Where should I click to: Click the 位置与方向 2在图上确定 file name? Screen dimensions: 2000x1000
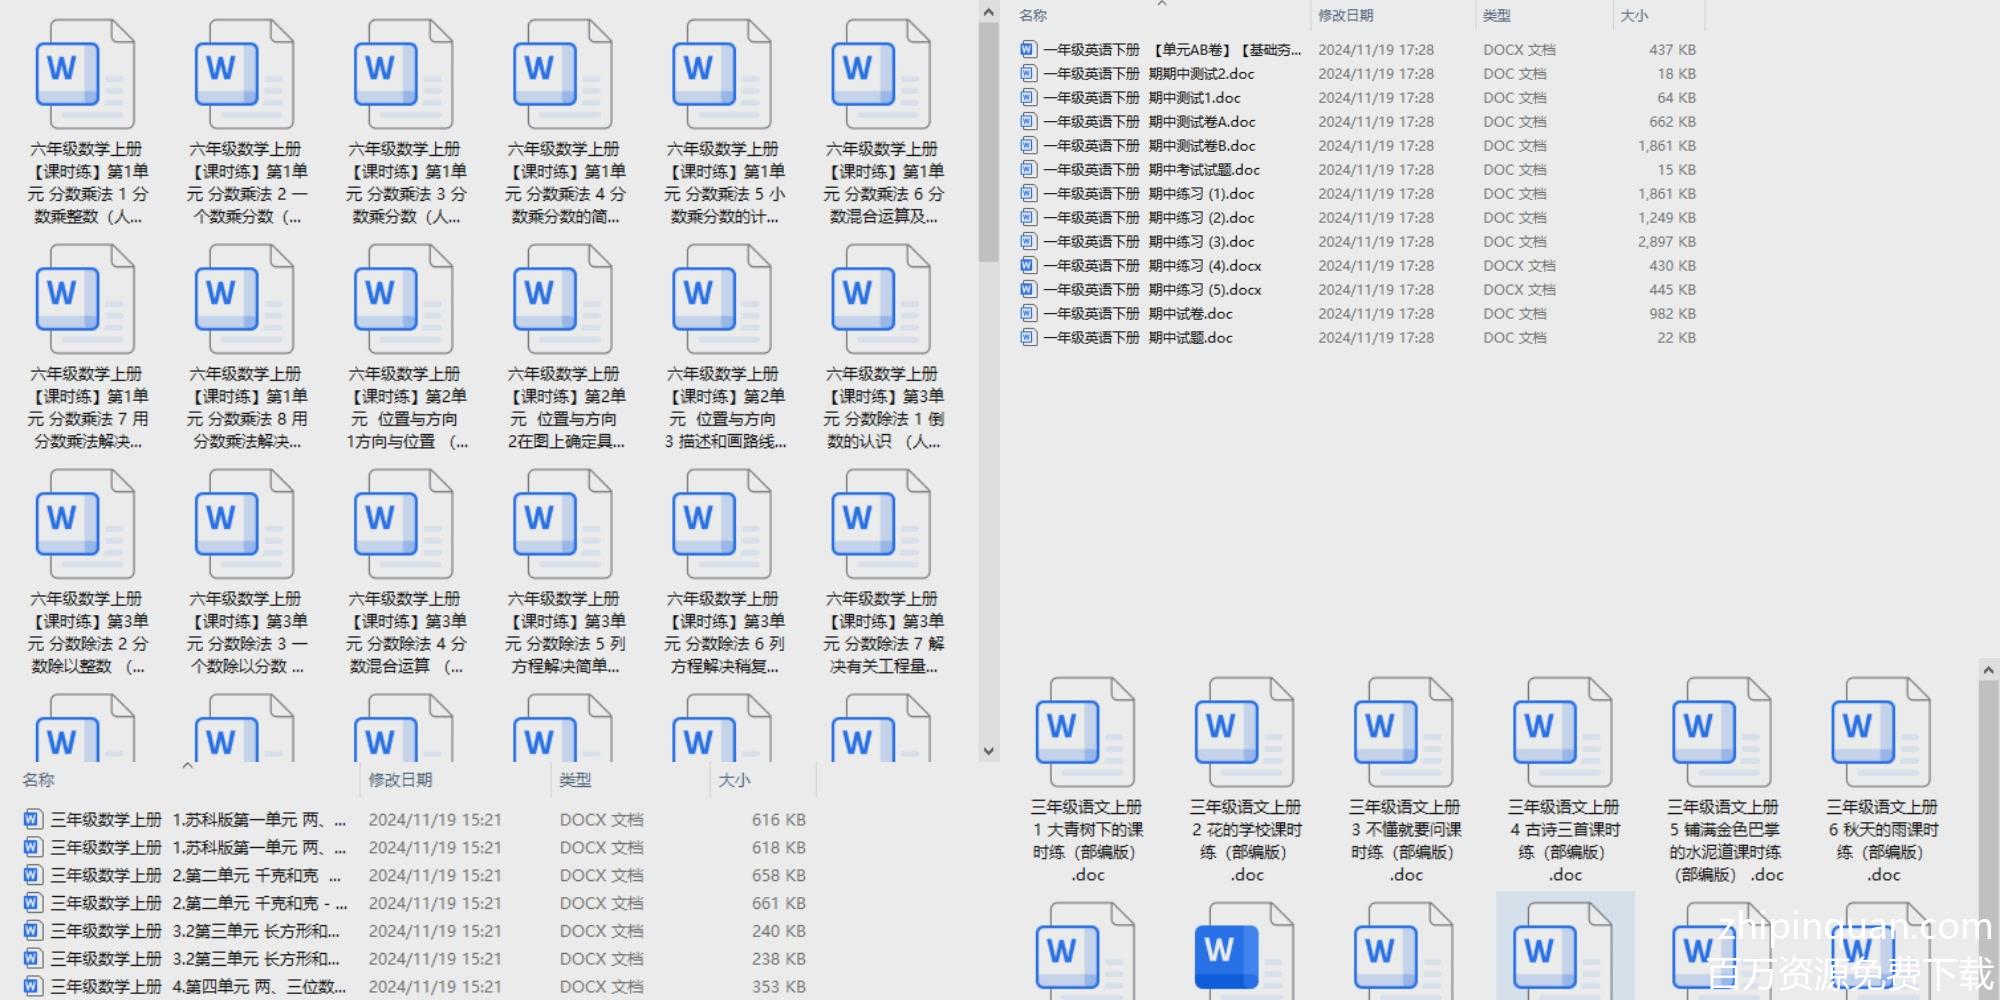click(563, 408)
